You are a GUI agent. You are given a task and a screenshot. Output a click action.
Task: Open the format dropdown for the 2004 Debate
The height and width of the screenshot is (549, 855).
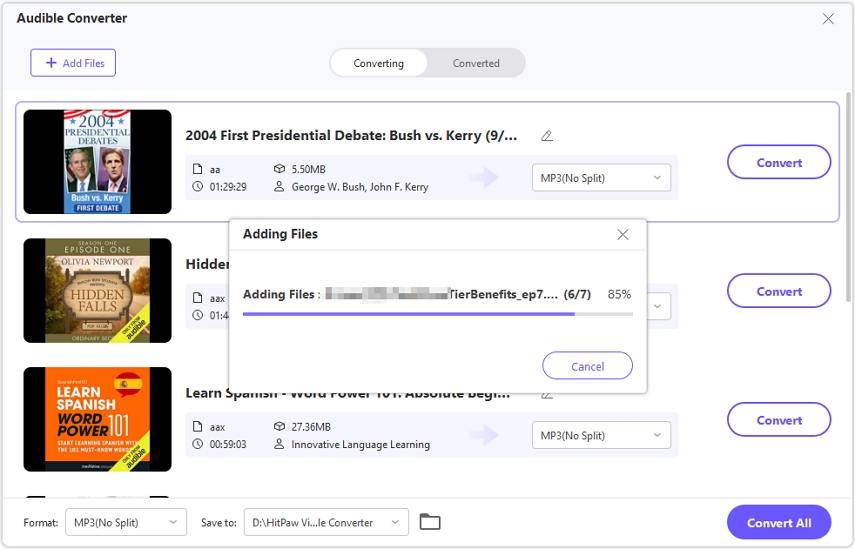(x=601, y=178)
